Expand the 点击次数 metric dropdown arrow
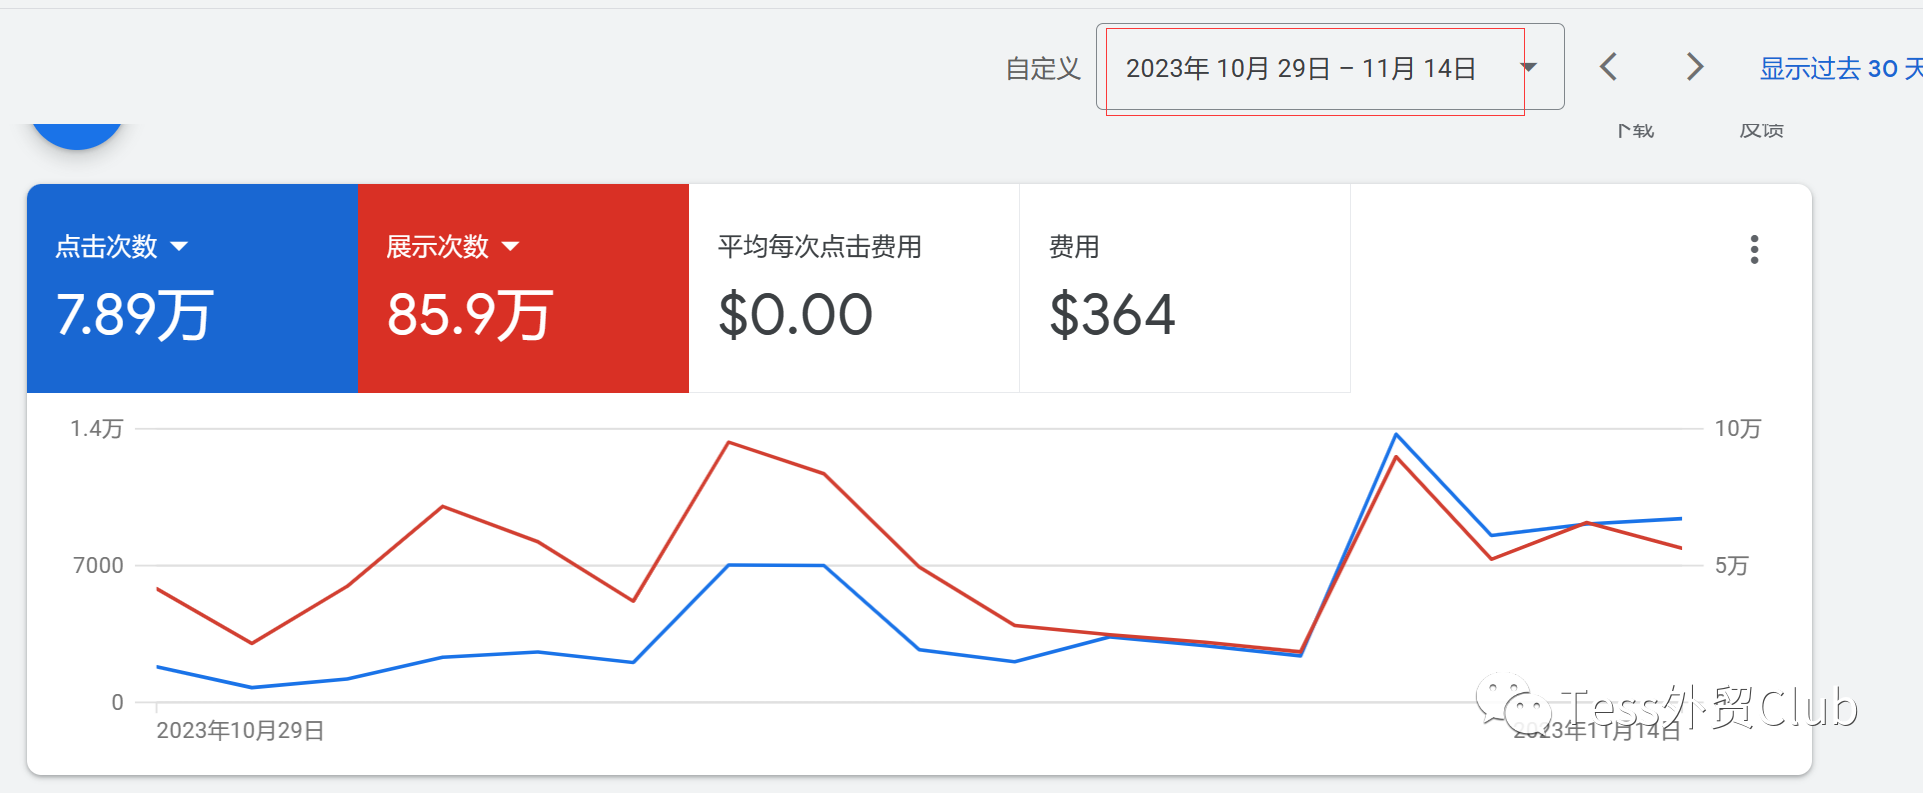 tap(180, 246)
